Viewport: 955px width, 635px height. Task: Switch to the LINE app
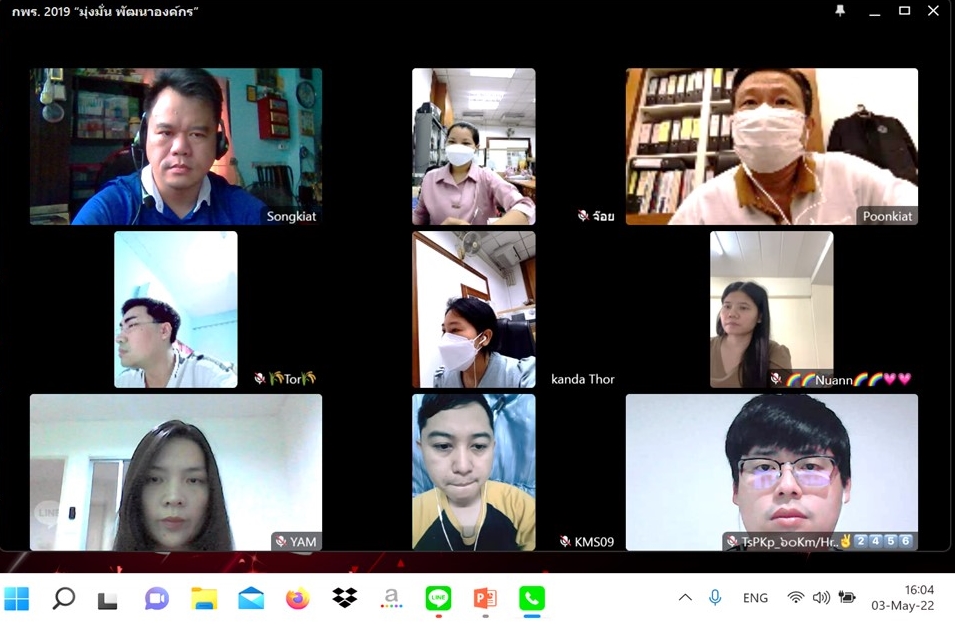click(x=439, y=598)
